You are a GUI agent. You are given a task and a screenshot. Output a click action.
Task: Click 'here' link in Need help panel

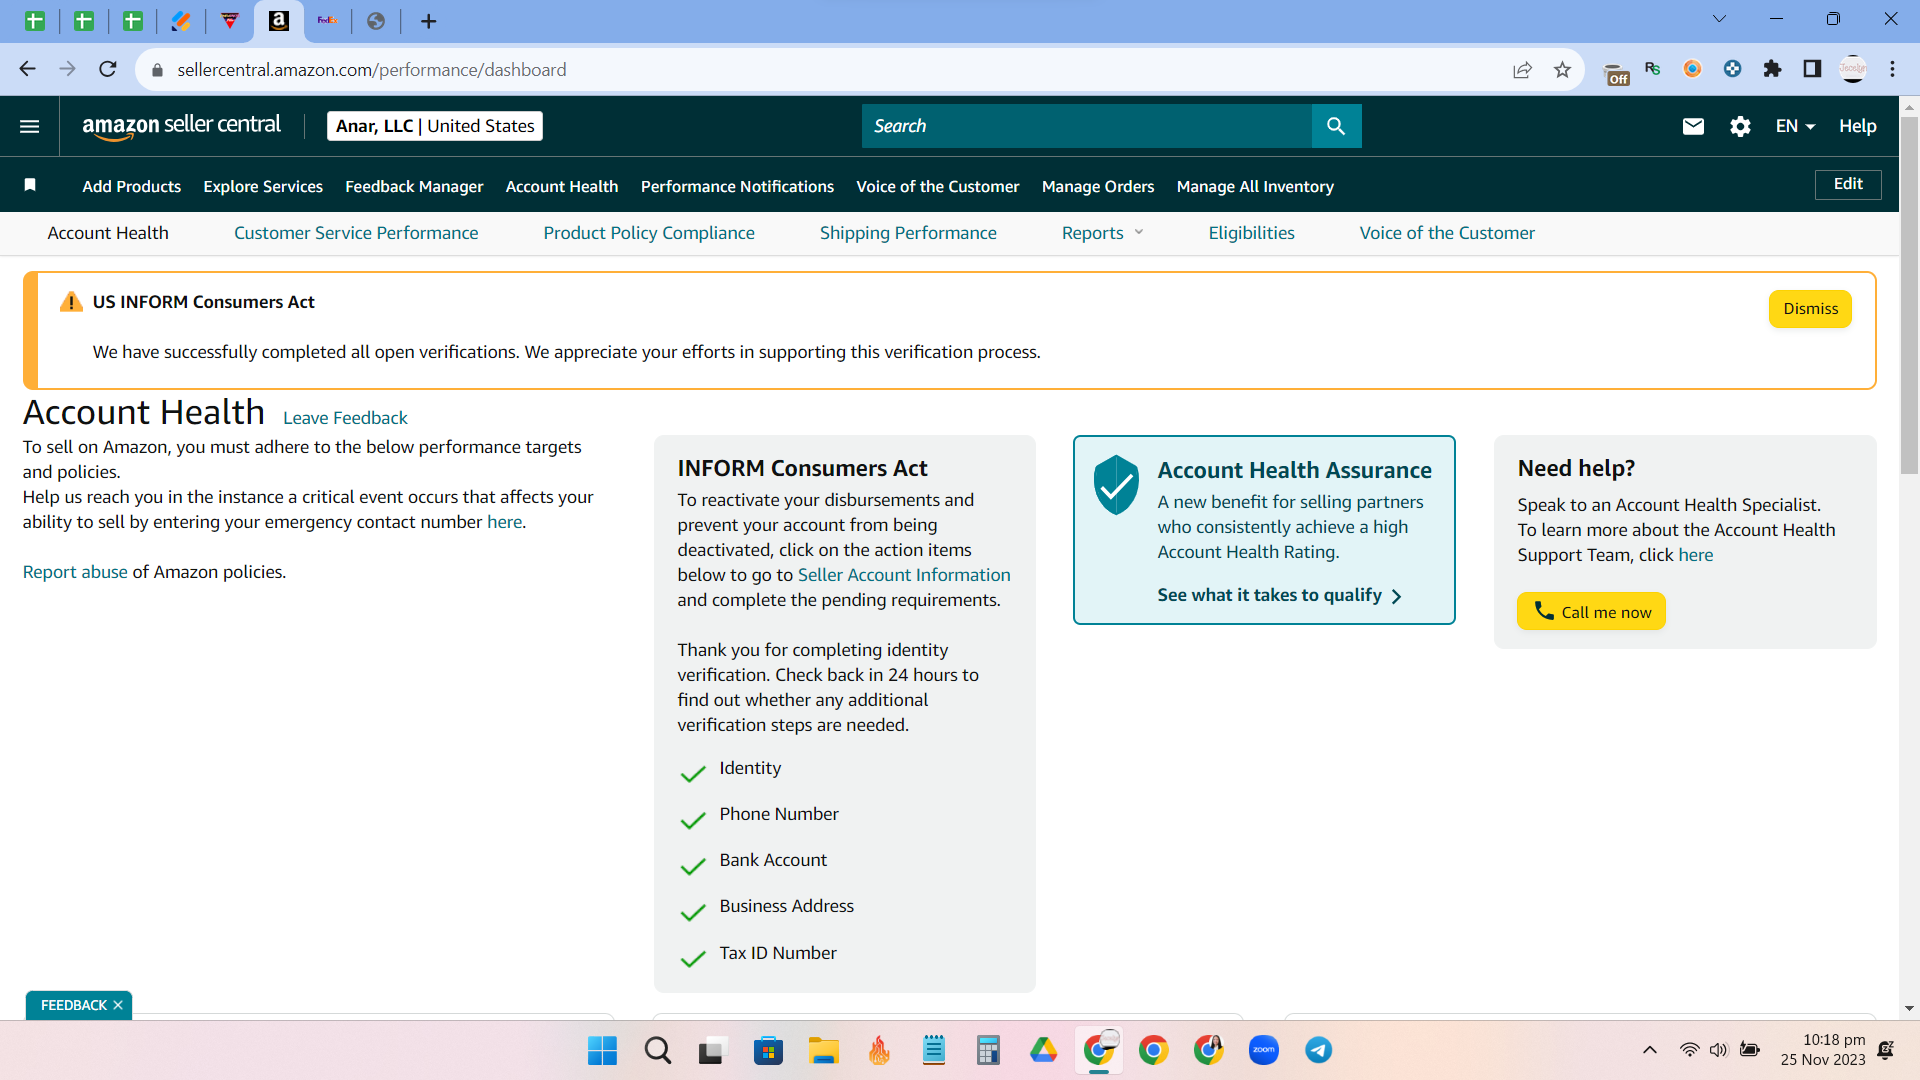click(1695, 555)
